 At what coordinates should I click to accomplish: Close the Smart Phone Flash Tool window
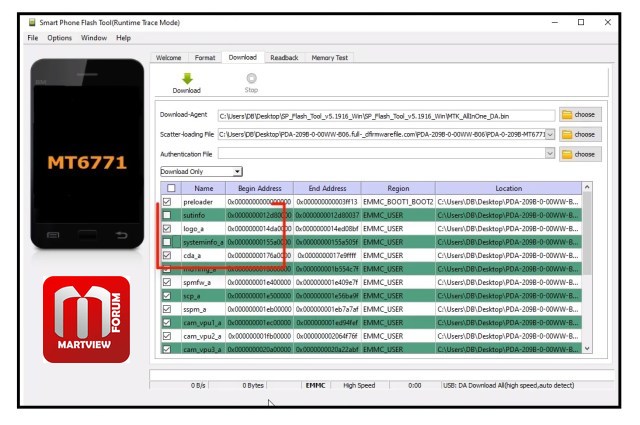point(608,22)
